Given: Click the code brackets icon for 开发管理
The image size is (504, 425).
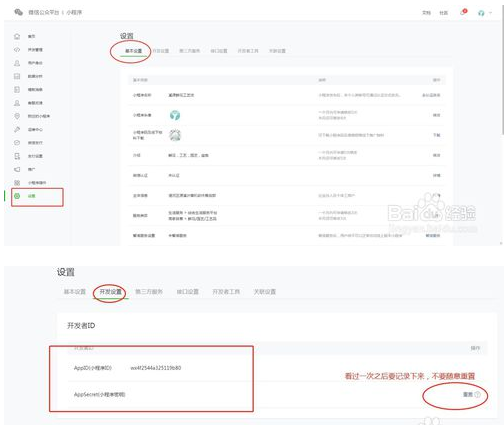Looking at the screenshot, I should point(17,50).
